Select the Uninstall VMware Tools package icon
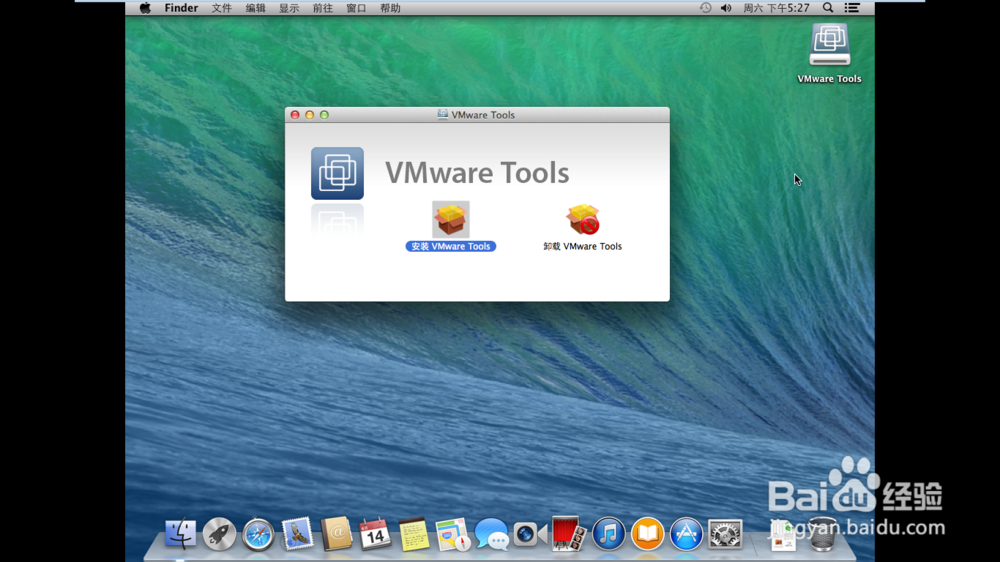Screen dimensions: 1000x562 tap(582, 219)
